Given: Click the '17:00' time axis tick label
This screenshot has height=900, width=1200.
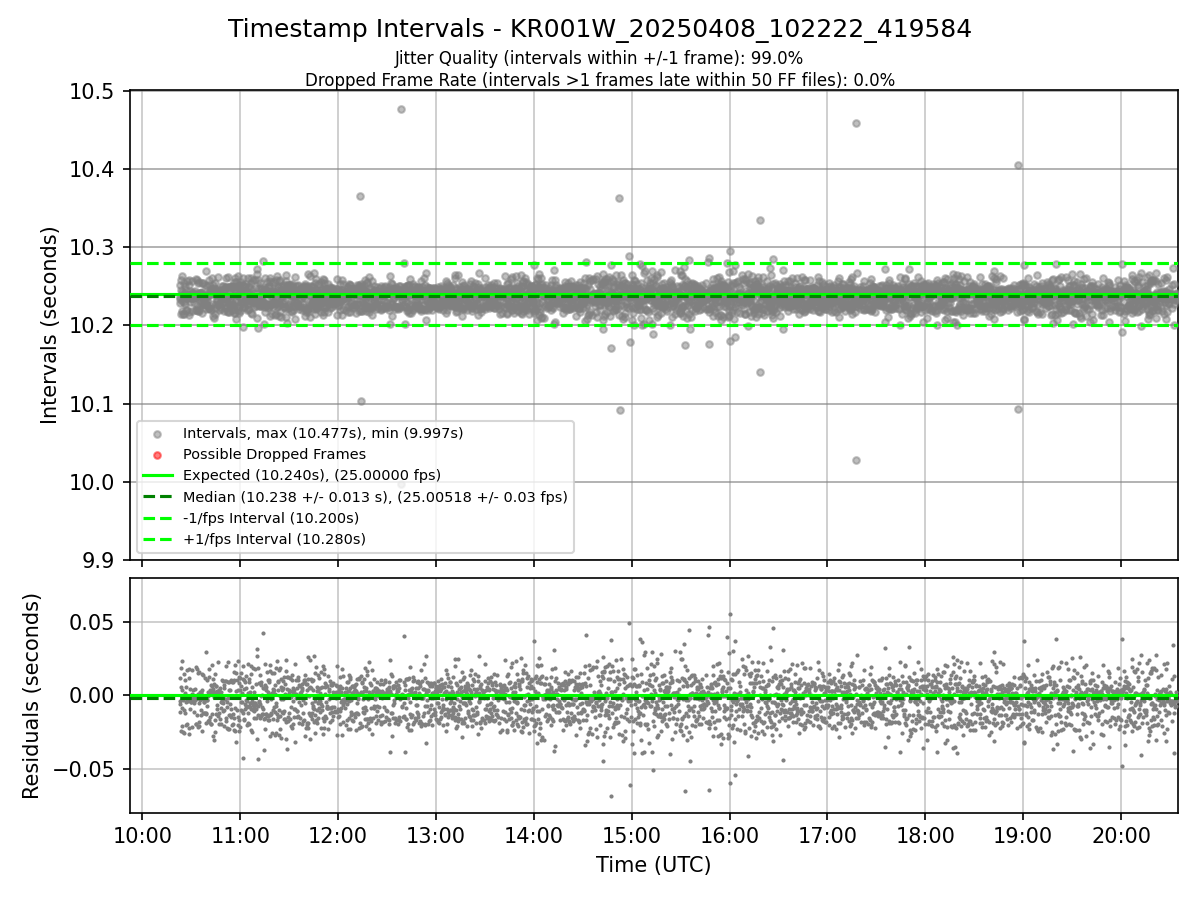Looking at the screenshot, I should point(827,835).
